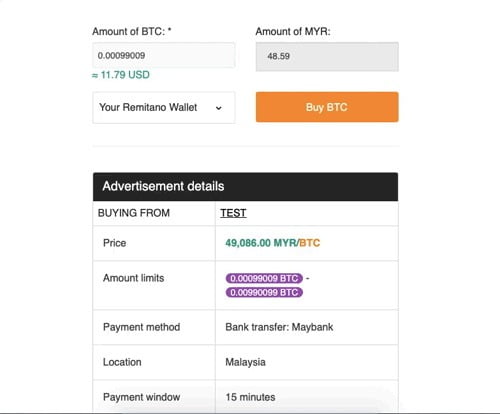Select the minimum limit 0.00099009 BTC badge
The height and width of the screenshot is (414, 500).
(264, 278)
